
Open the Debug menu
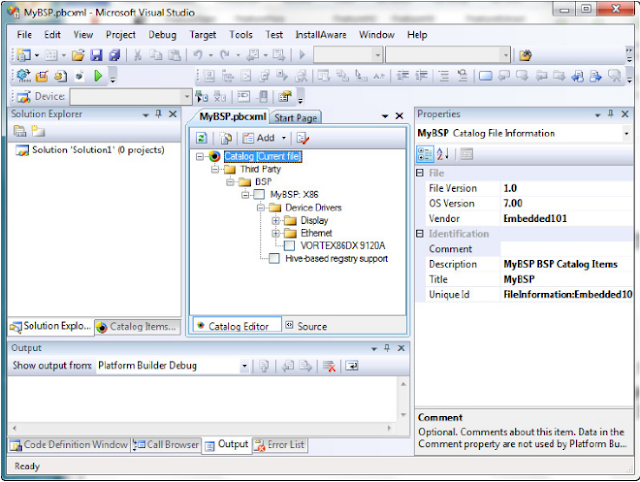[x=162, y=35]
